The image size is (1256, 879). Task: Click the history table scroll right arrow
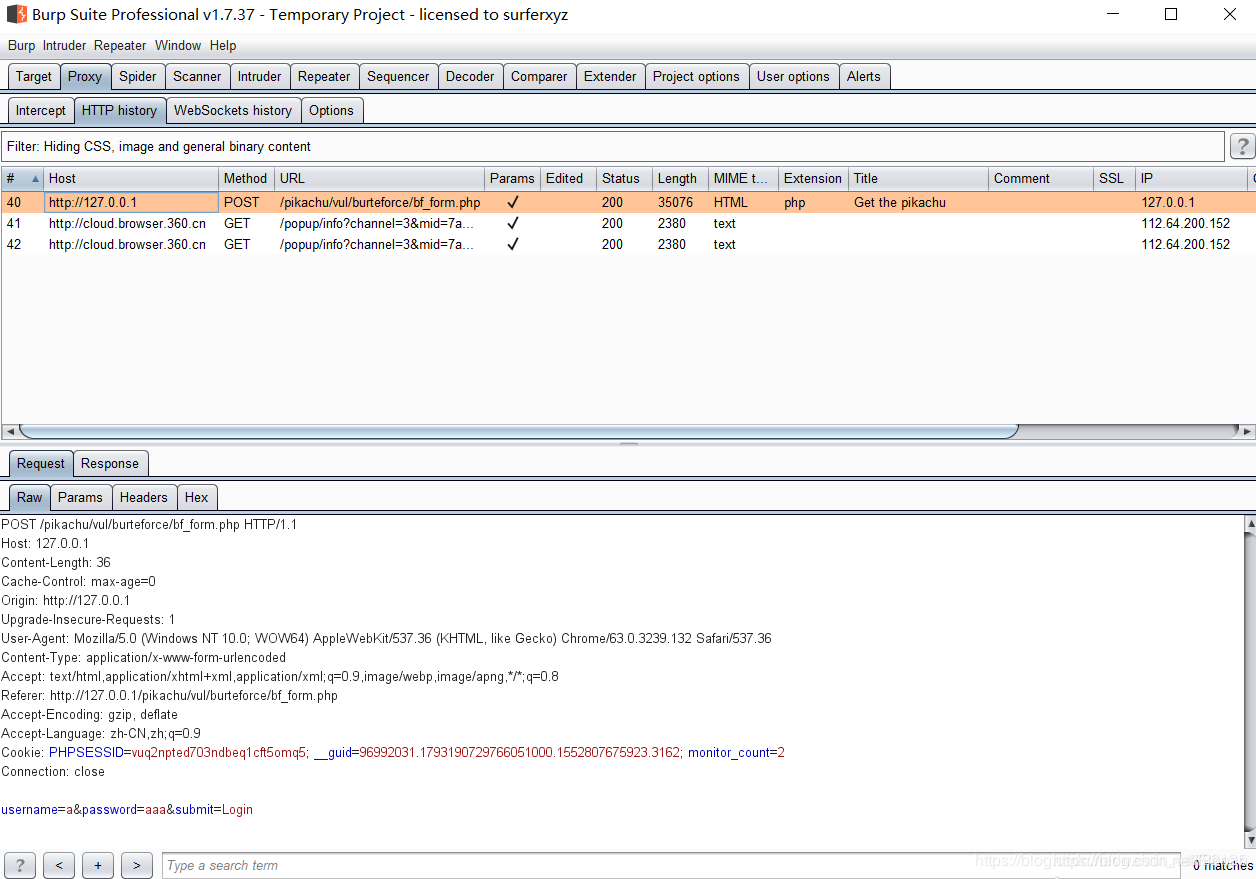[x=1247, y=431]
